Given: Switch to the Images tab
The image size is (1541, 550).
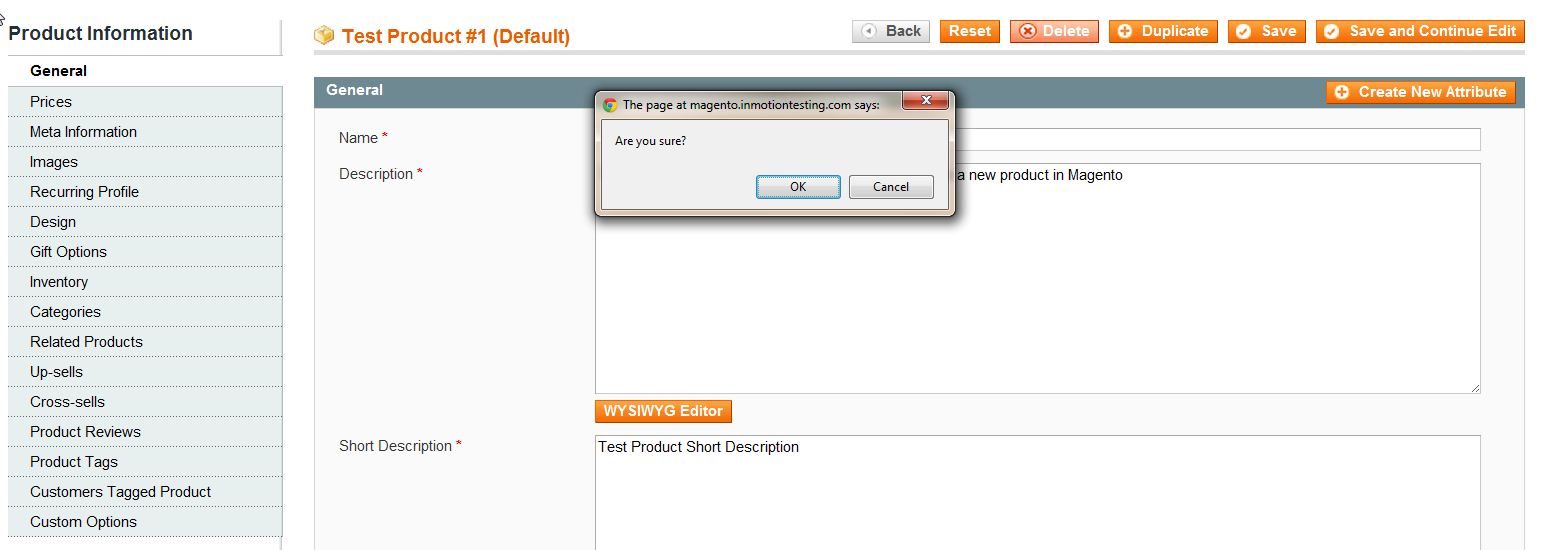Looking at the screenshot, I should tap(145, 162).
